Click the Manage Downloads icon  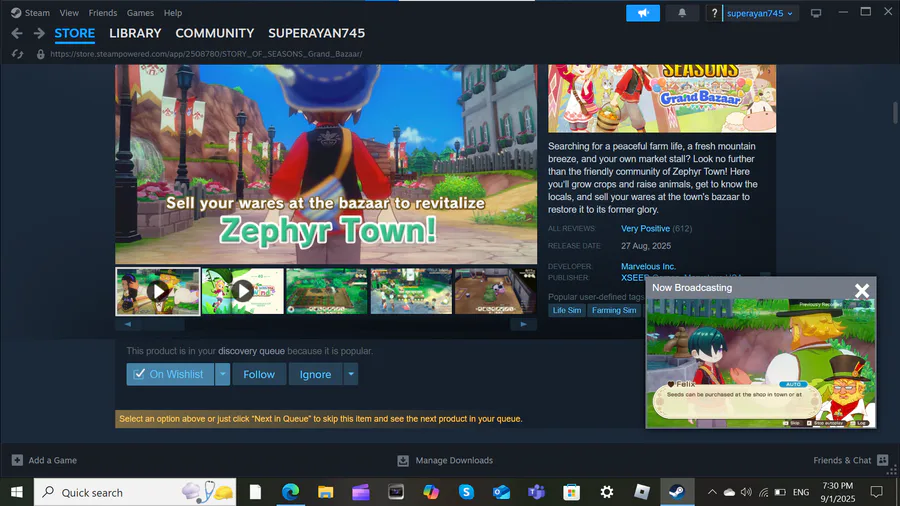[403, 460]
